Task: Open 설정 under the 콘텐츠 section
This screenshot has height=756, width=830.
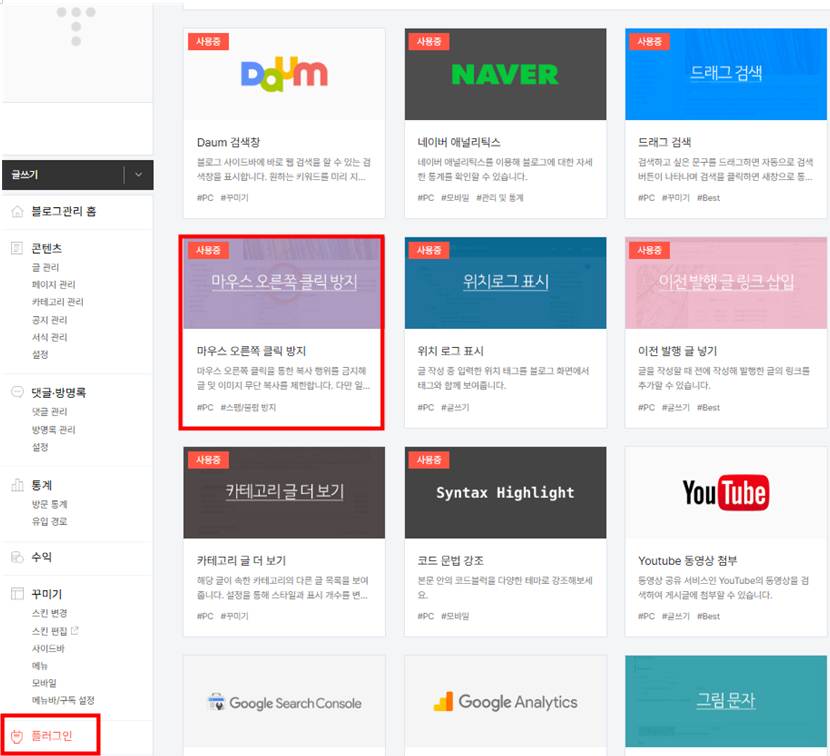Action: (x=40, y=354)
